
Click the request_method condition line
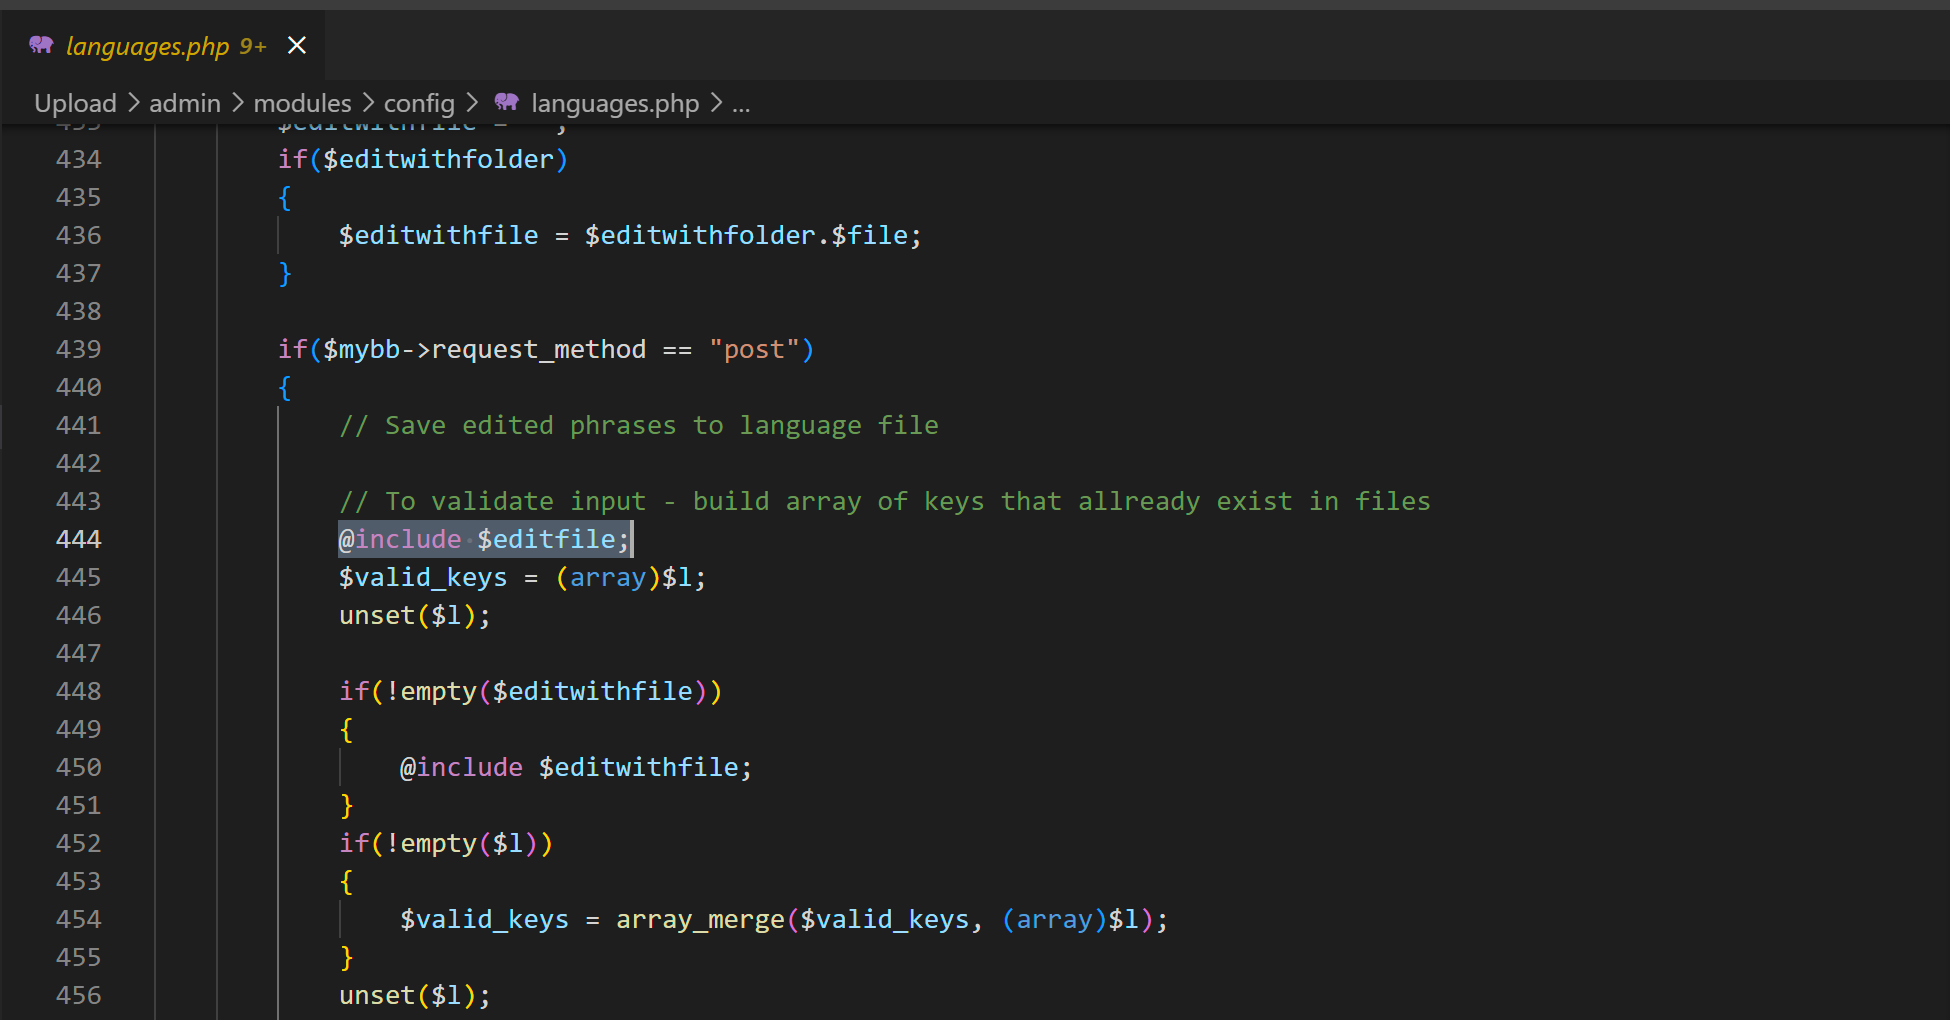[546, 349]
